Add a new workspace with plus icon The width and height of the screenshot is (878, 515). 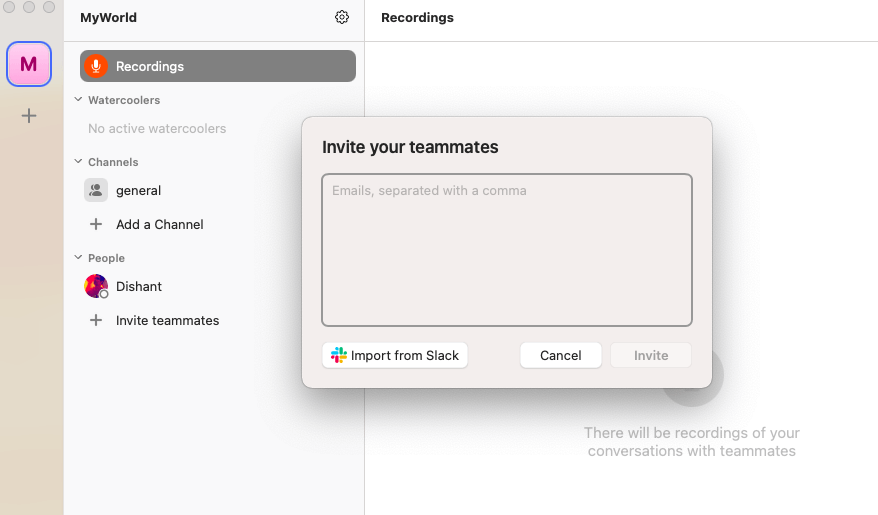tap(29, 116)
